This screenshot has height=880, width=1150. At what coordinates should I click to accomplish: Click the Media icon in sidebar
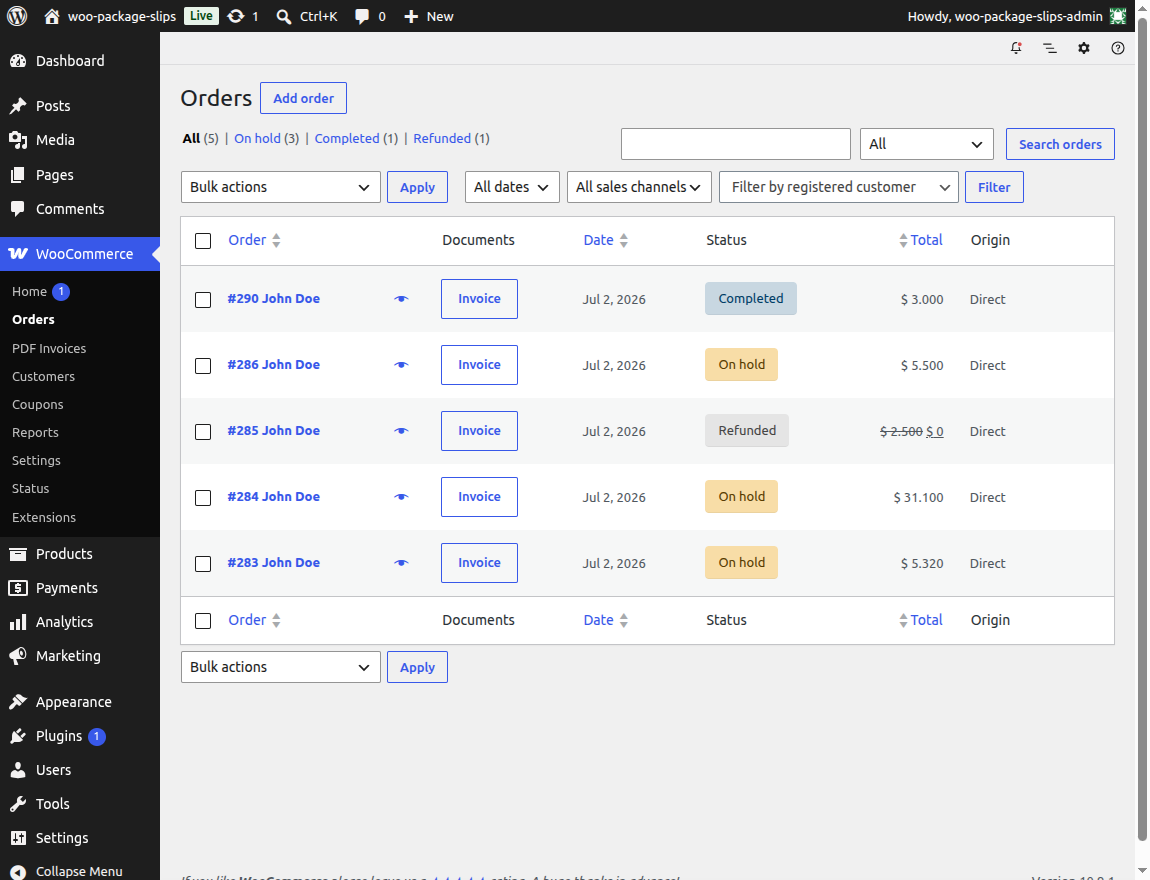[18, 140]
